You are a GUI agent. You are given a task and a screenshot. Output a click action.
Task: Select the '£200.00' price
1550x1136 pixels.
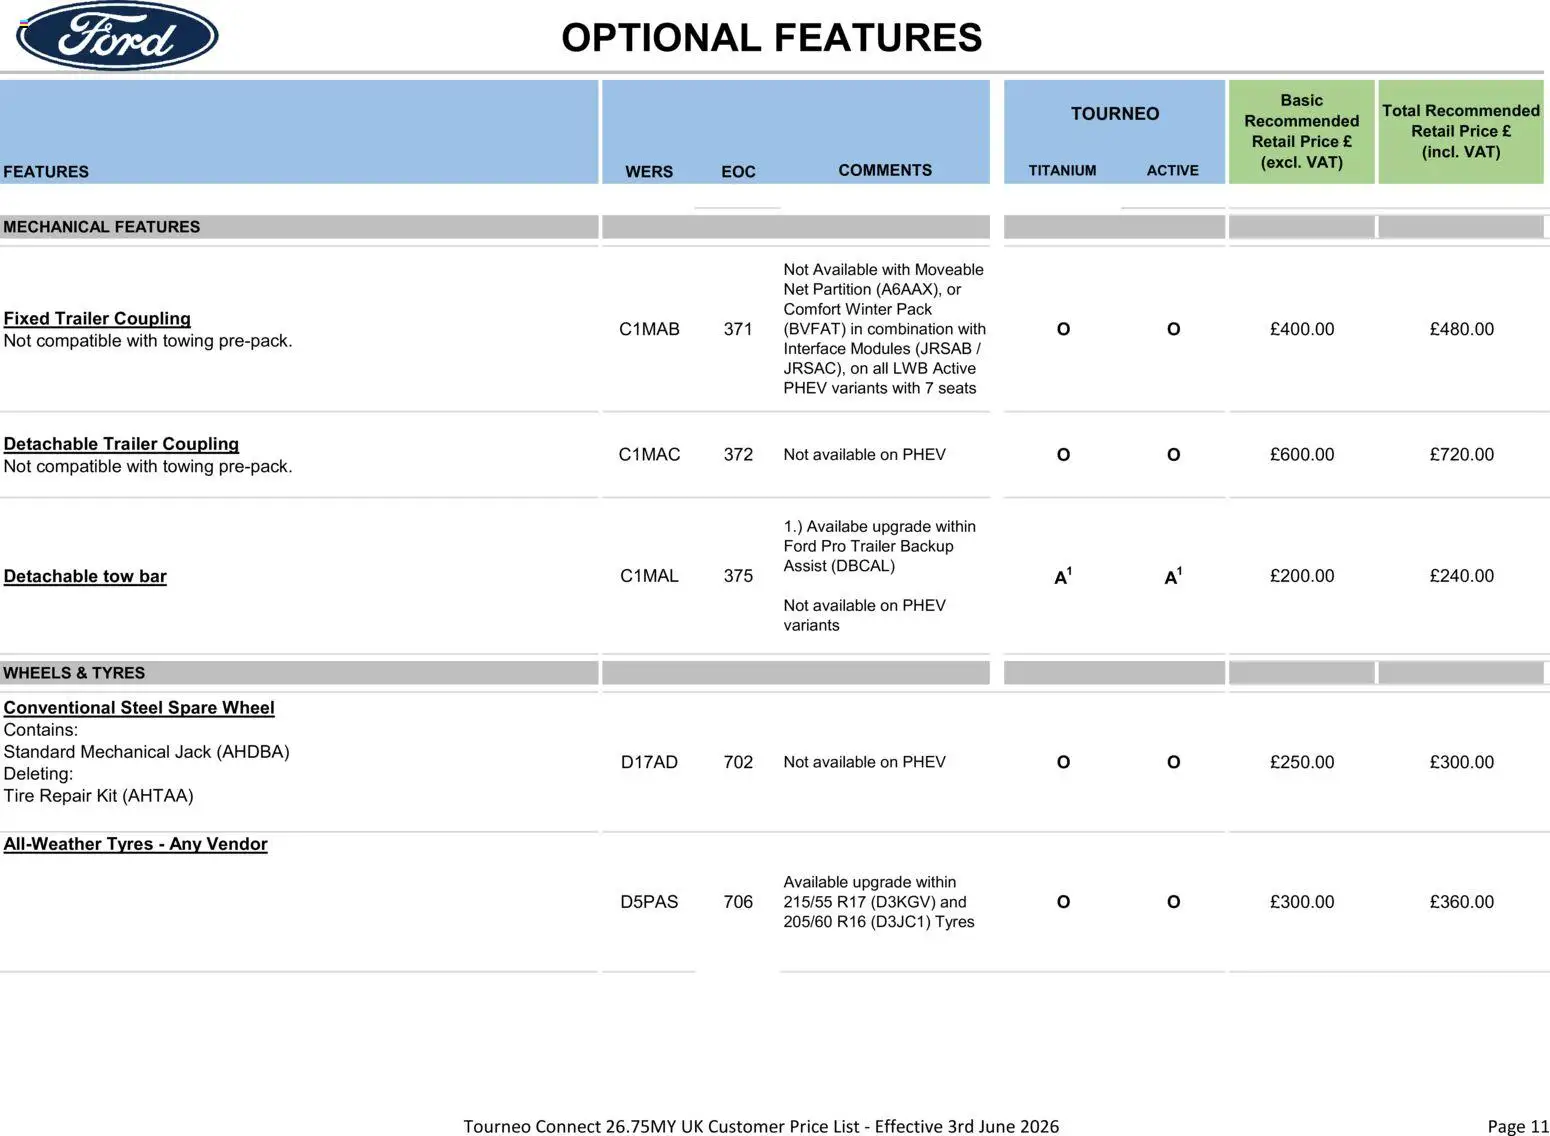[x=1302, y=576]
